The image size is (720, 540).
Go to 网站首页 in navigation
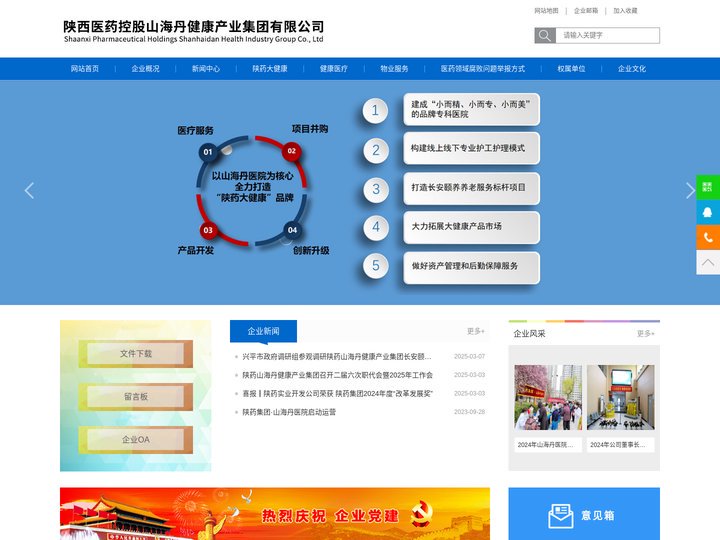pyautogui.click(x=85, y=69)
